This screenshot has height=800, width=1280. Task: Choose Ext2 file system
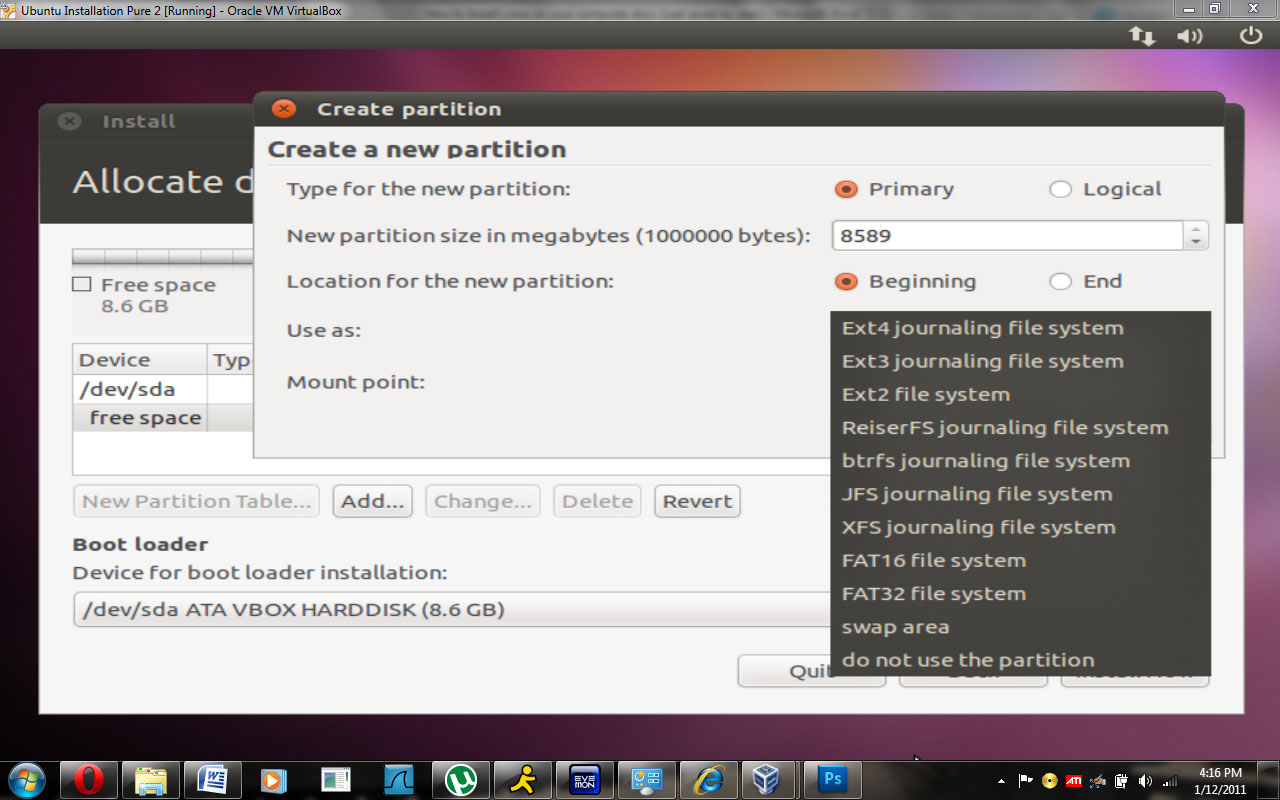[1020, 394]
